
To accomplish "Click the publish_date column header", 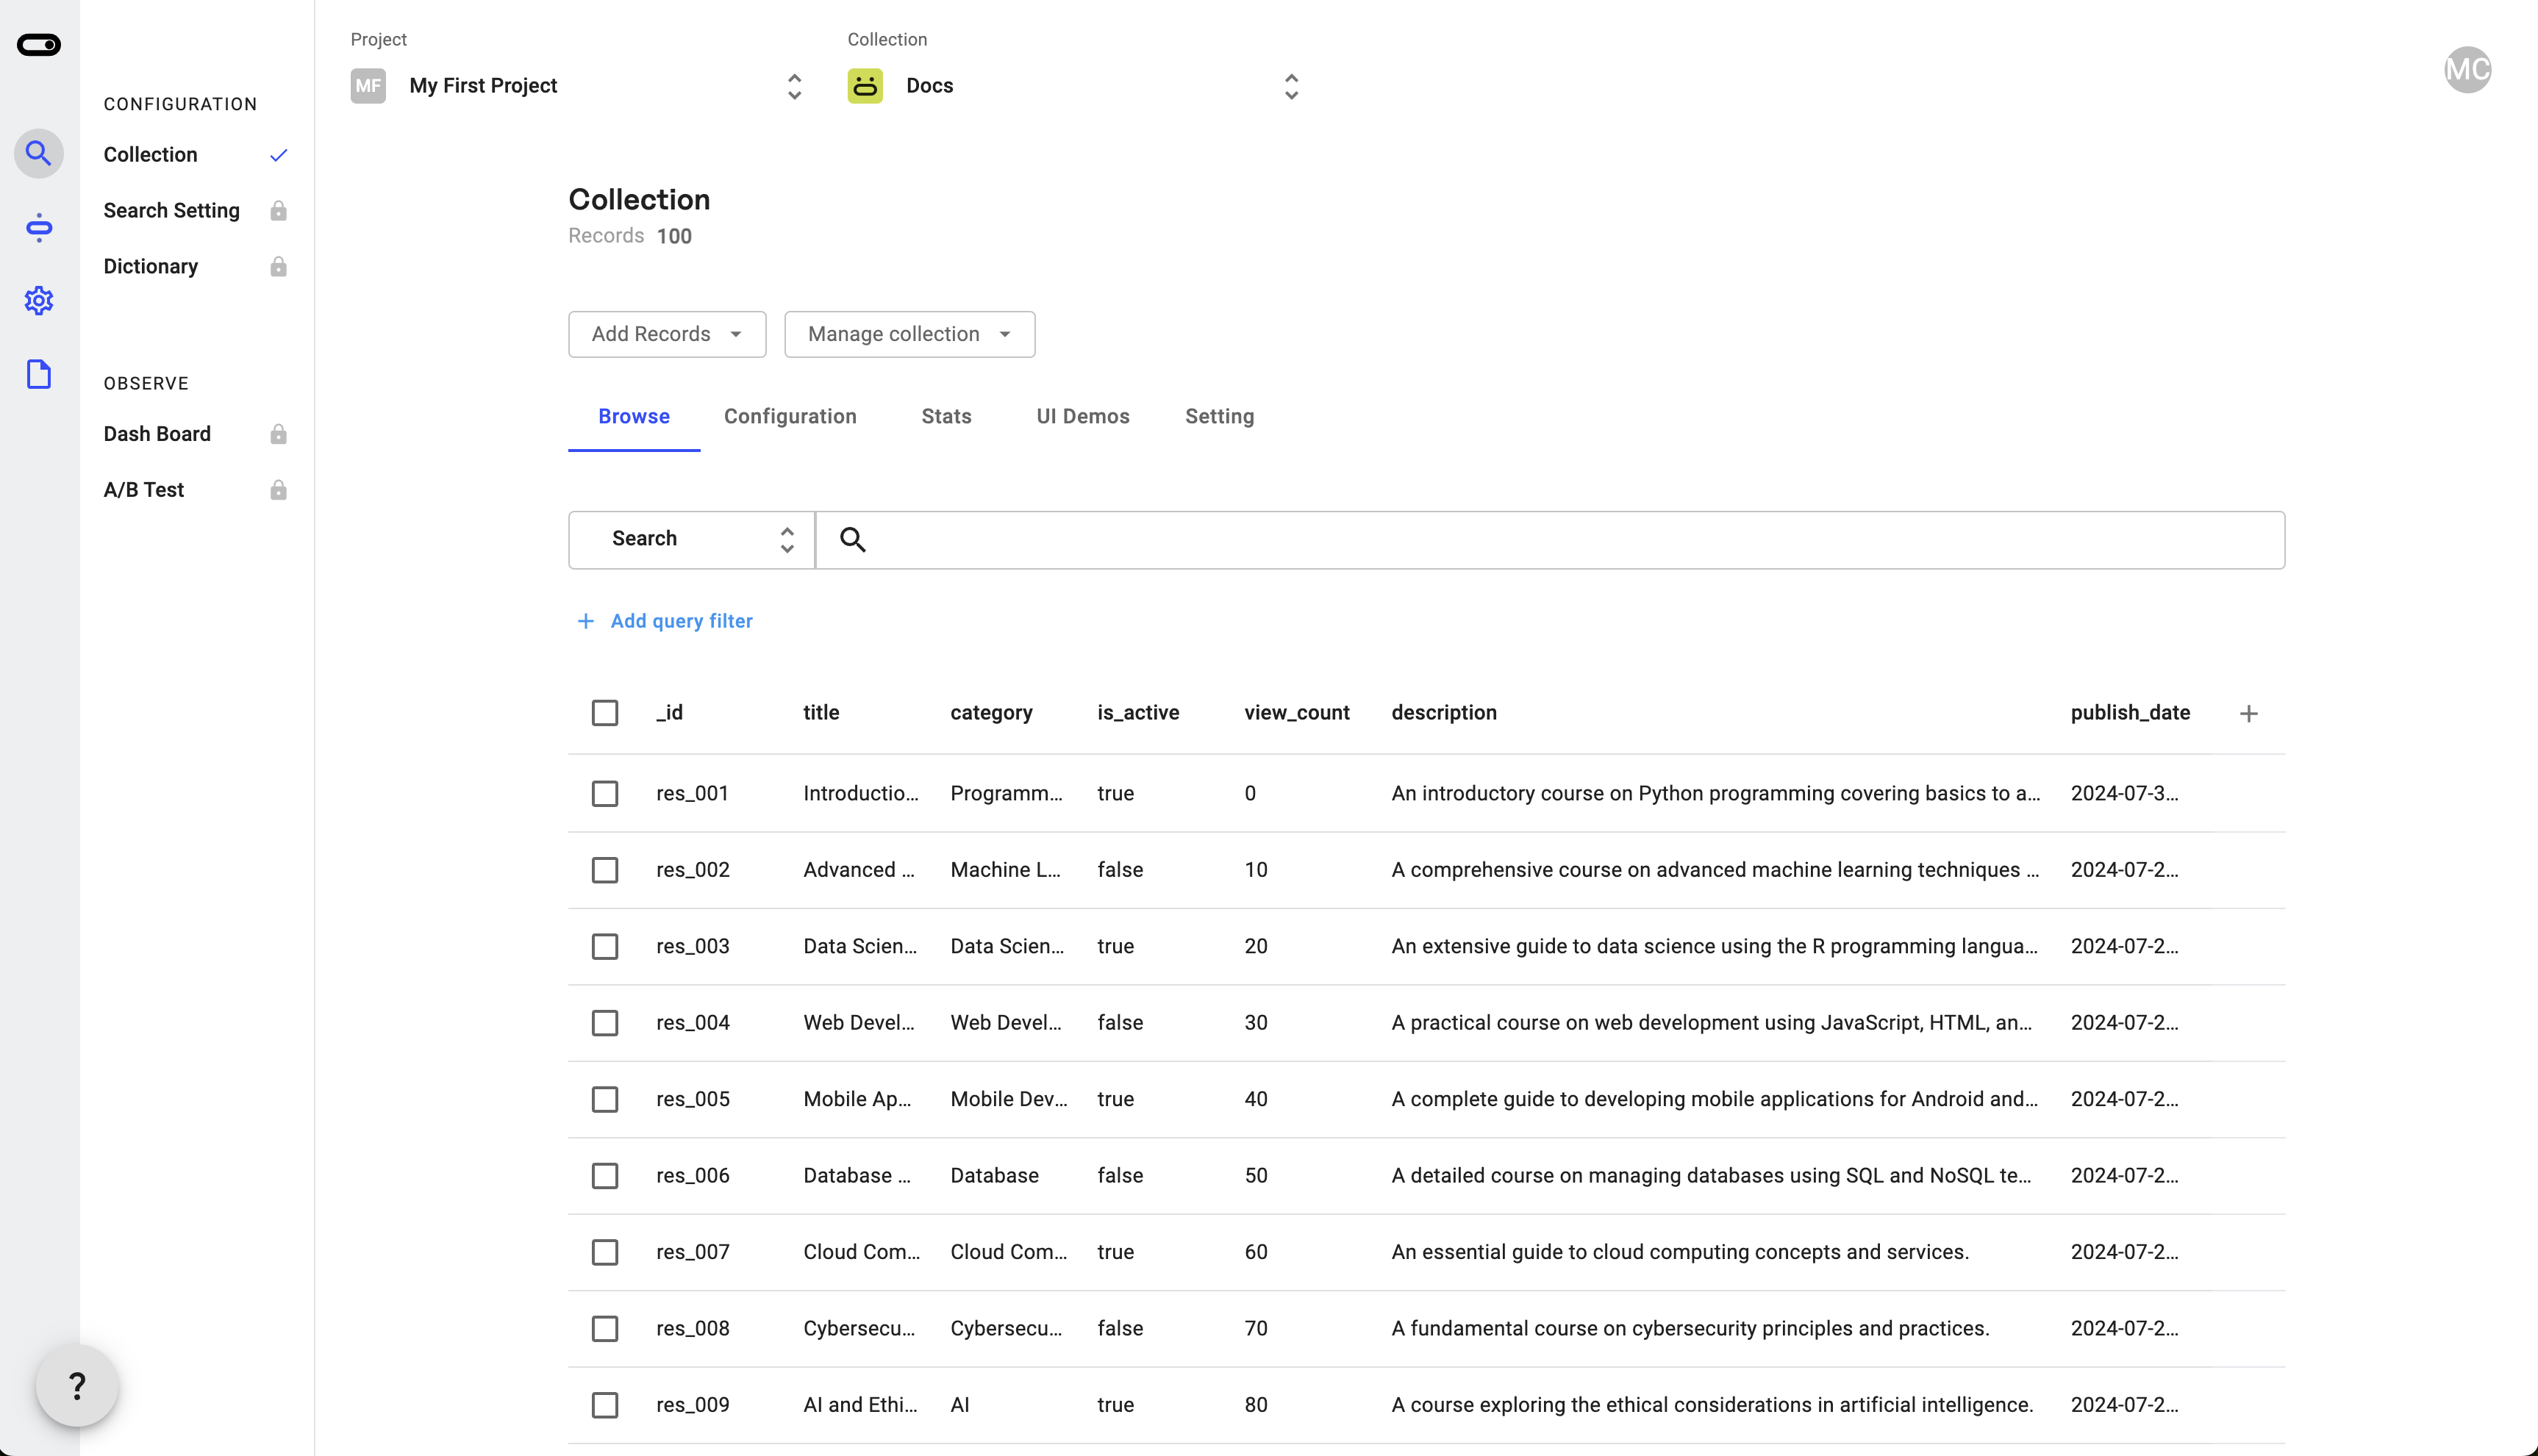I will click(2130, 713).
